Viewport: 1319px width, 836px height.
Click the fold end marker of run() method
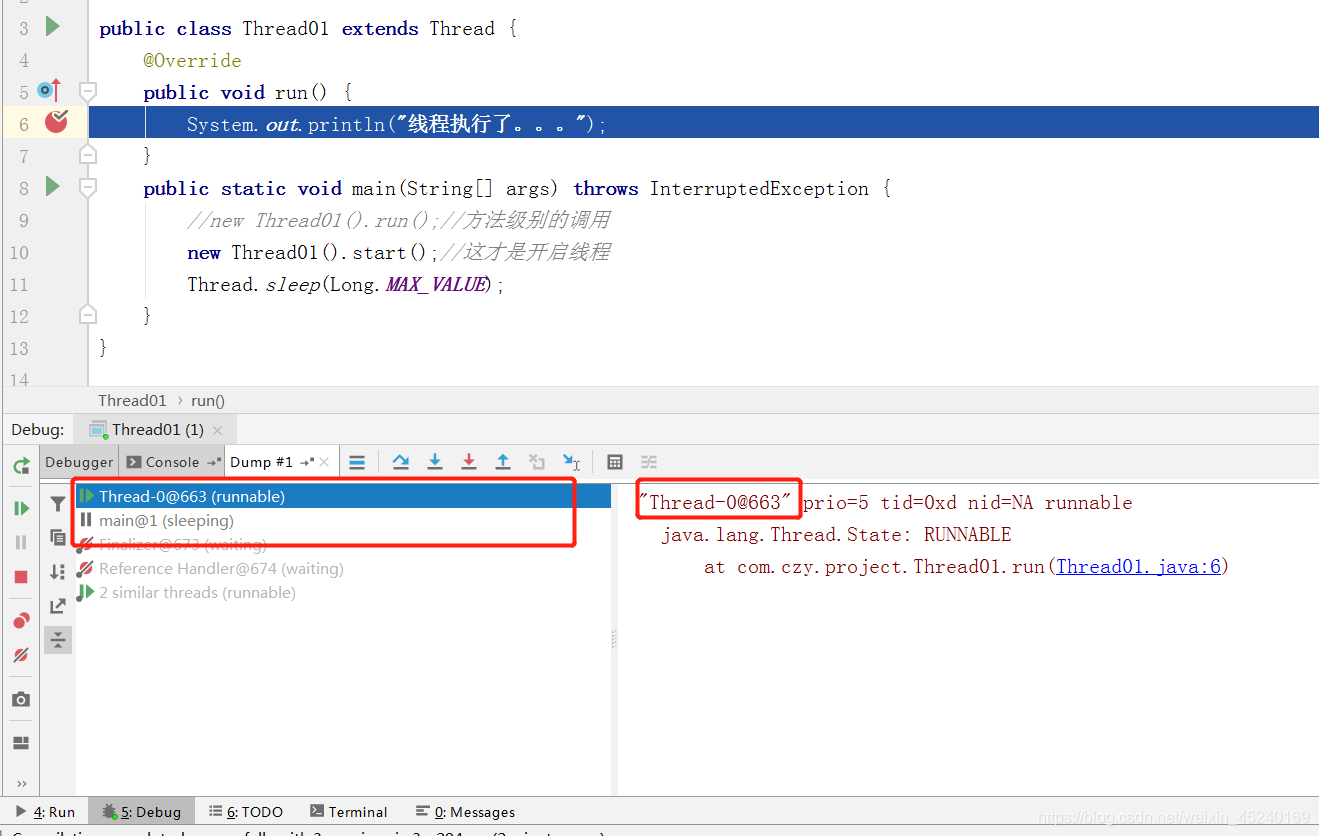point(88,155)
